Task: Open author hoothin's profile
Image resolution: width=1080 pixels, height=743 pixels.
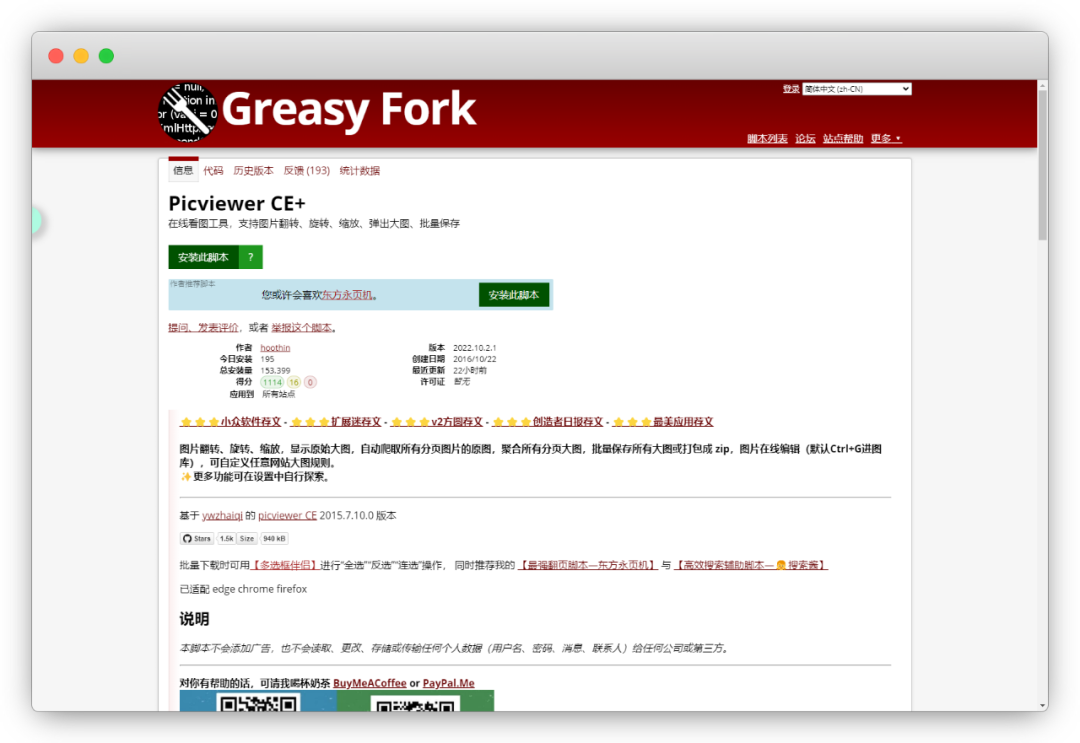Action: (275, 348)
